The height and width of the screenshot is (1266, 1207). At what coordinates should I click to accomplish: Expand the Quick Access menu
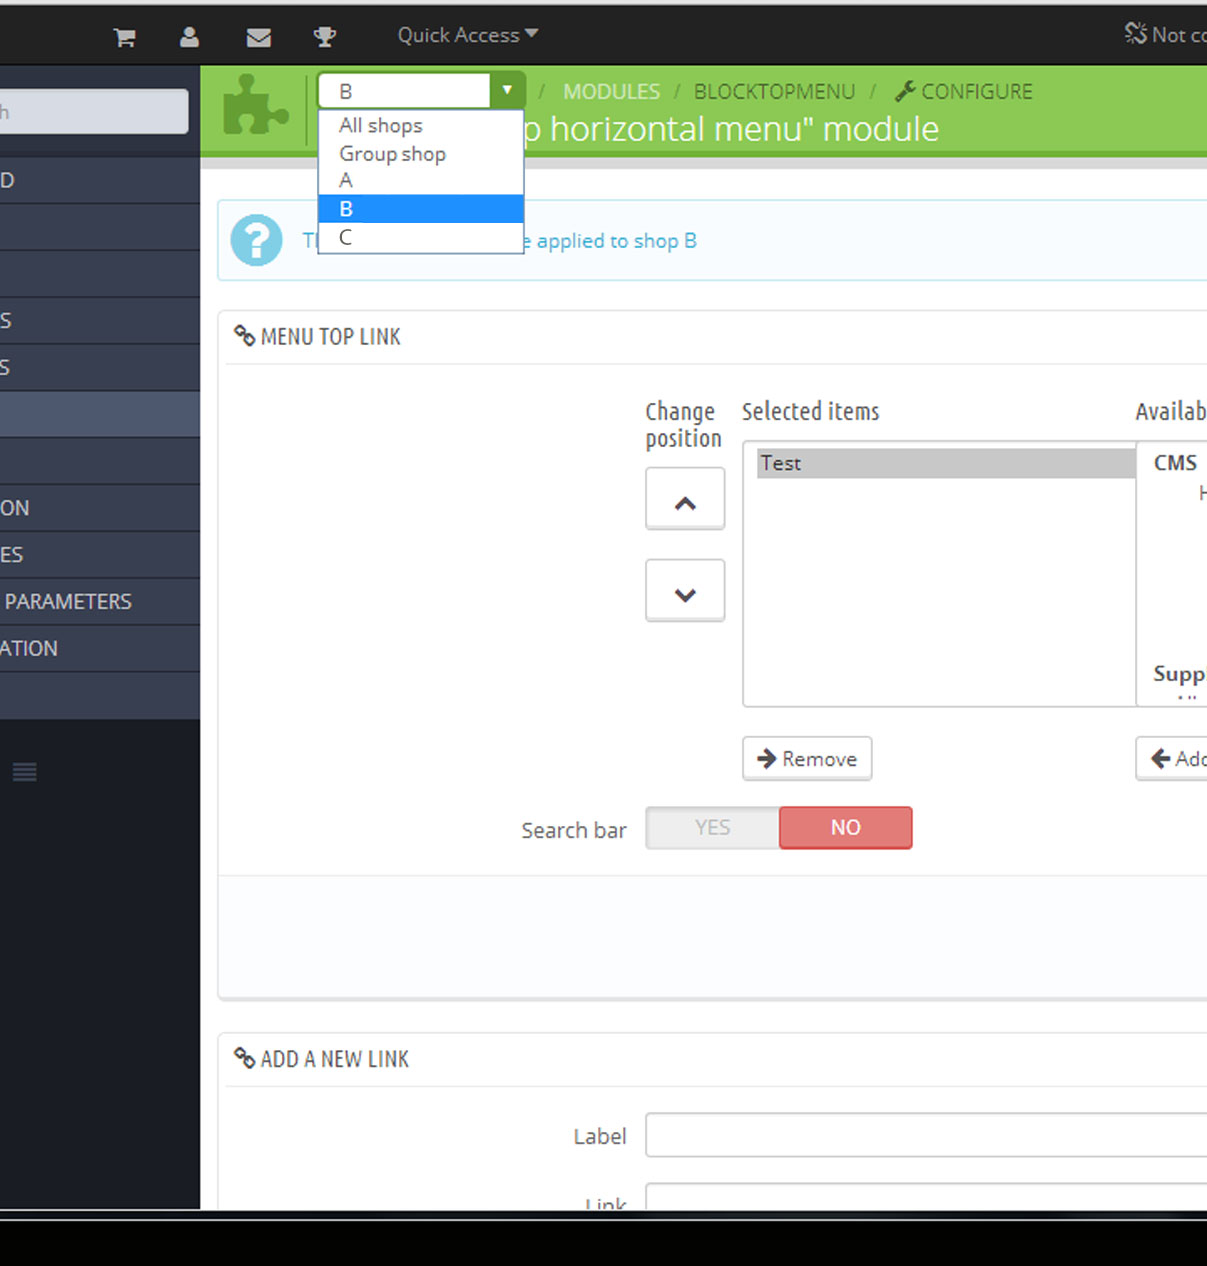(468, 35)
